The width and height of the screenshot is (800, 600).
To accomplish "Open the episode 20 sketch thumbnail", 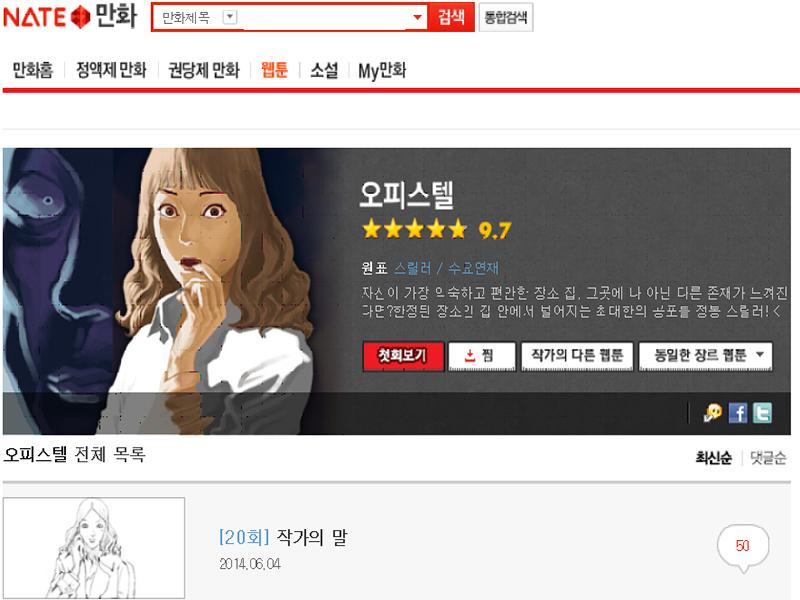I will point(94,548).
